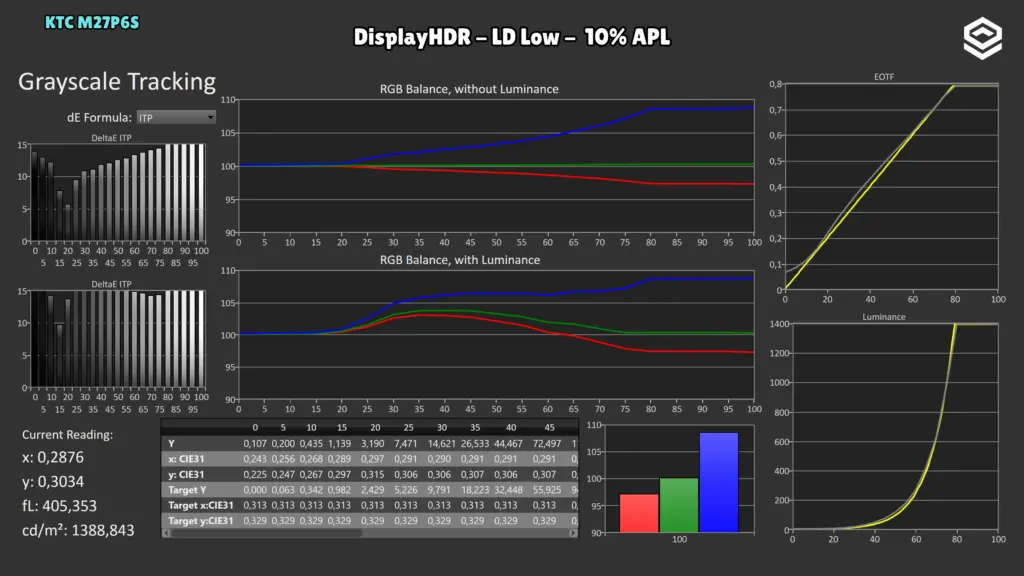
Task: Click the KTC M27P6S label
Action: coord(92,23)
